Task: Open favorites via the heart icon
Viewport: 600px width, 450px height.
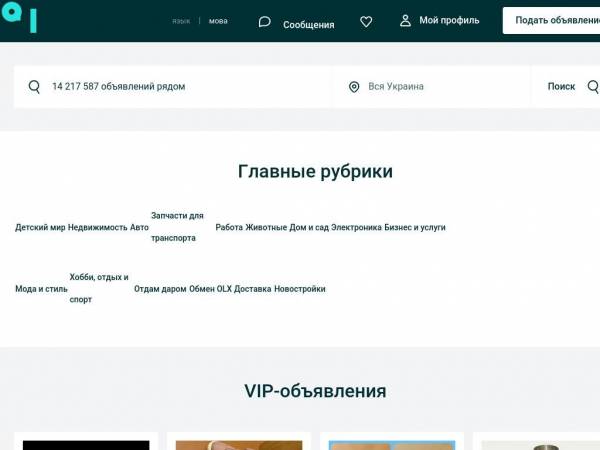Action: tap(366, 21)
